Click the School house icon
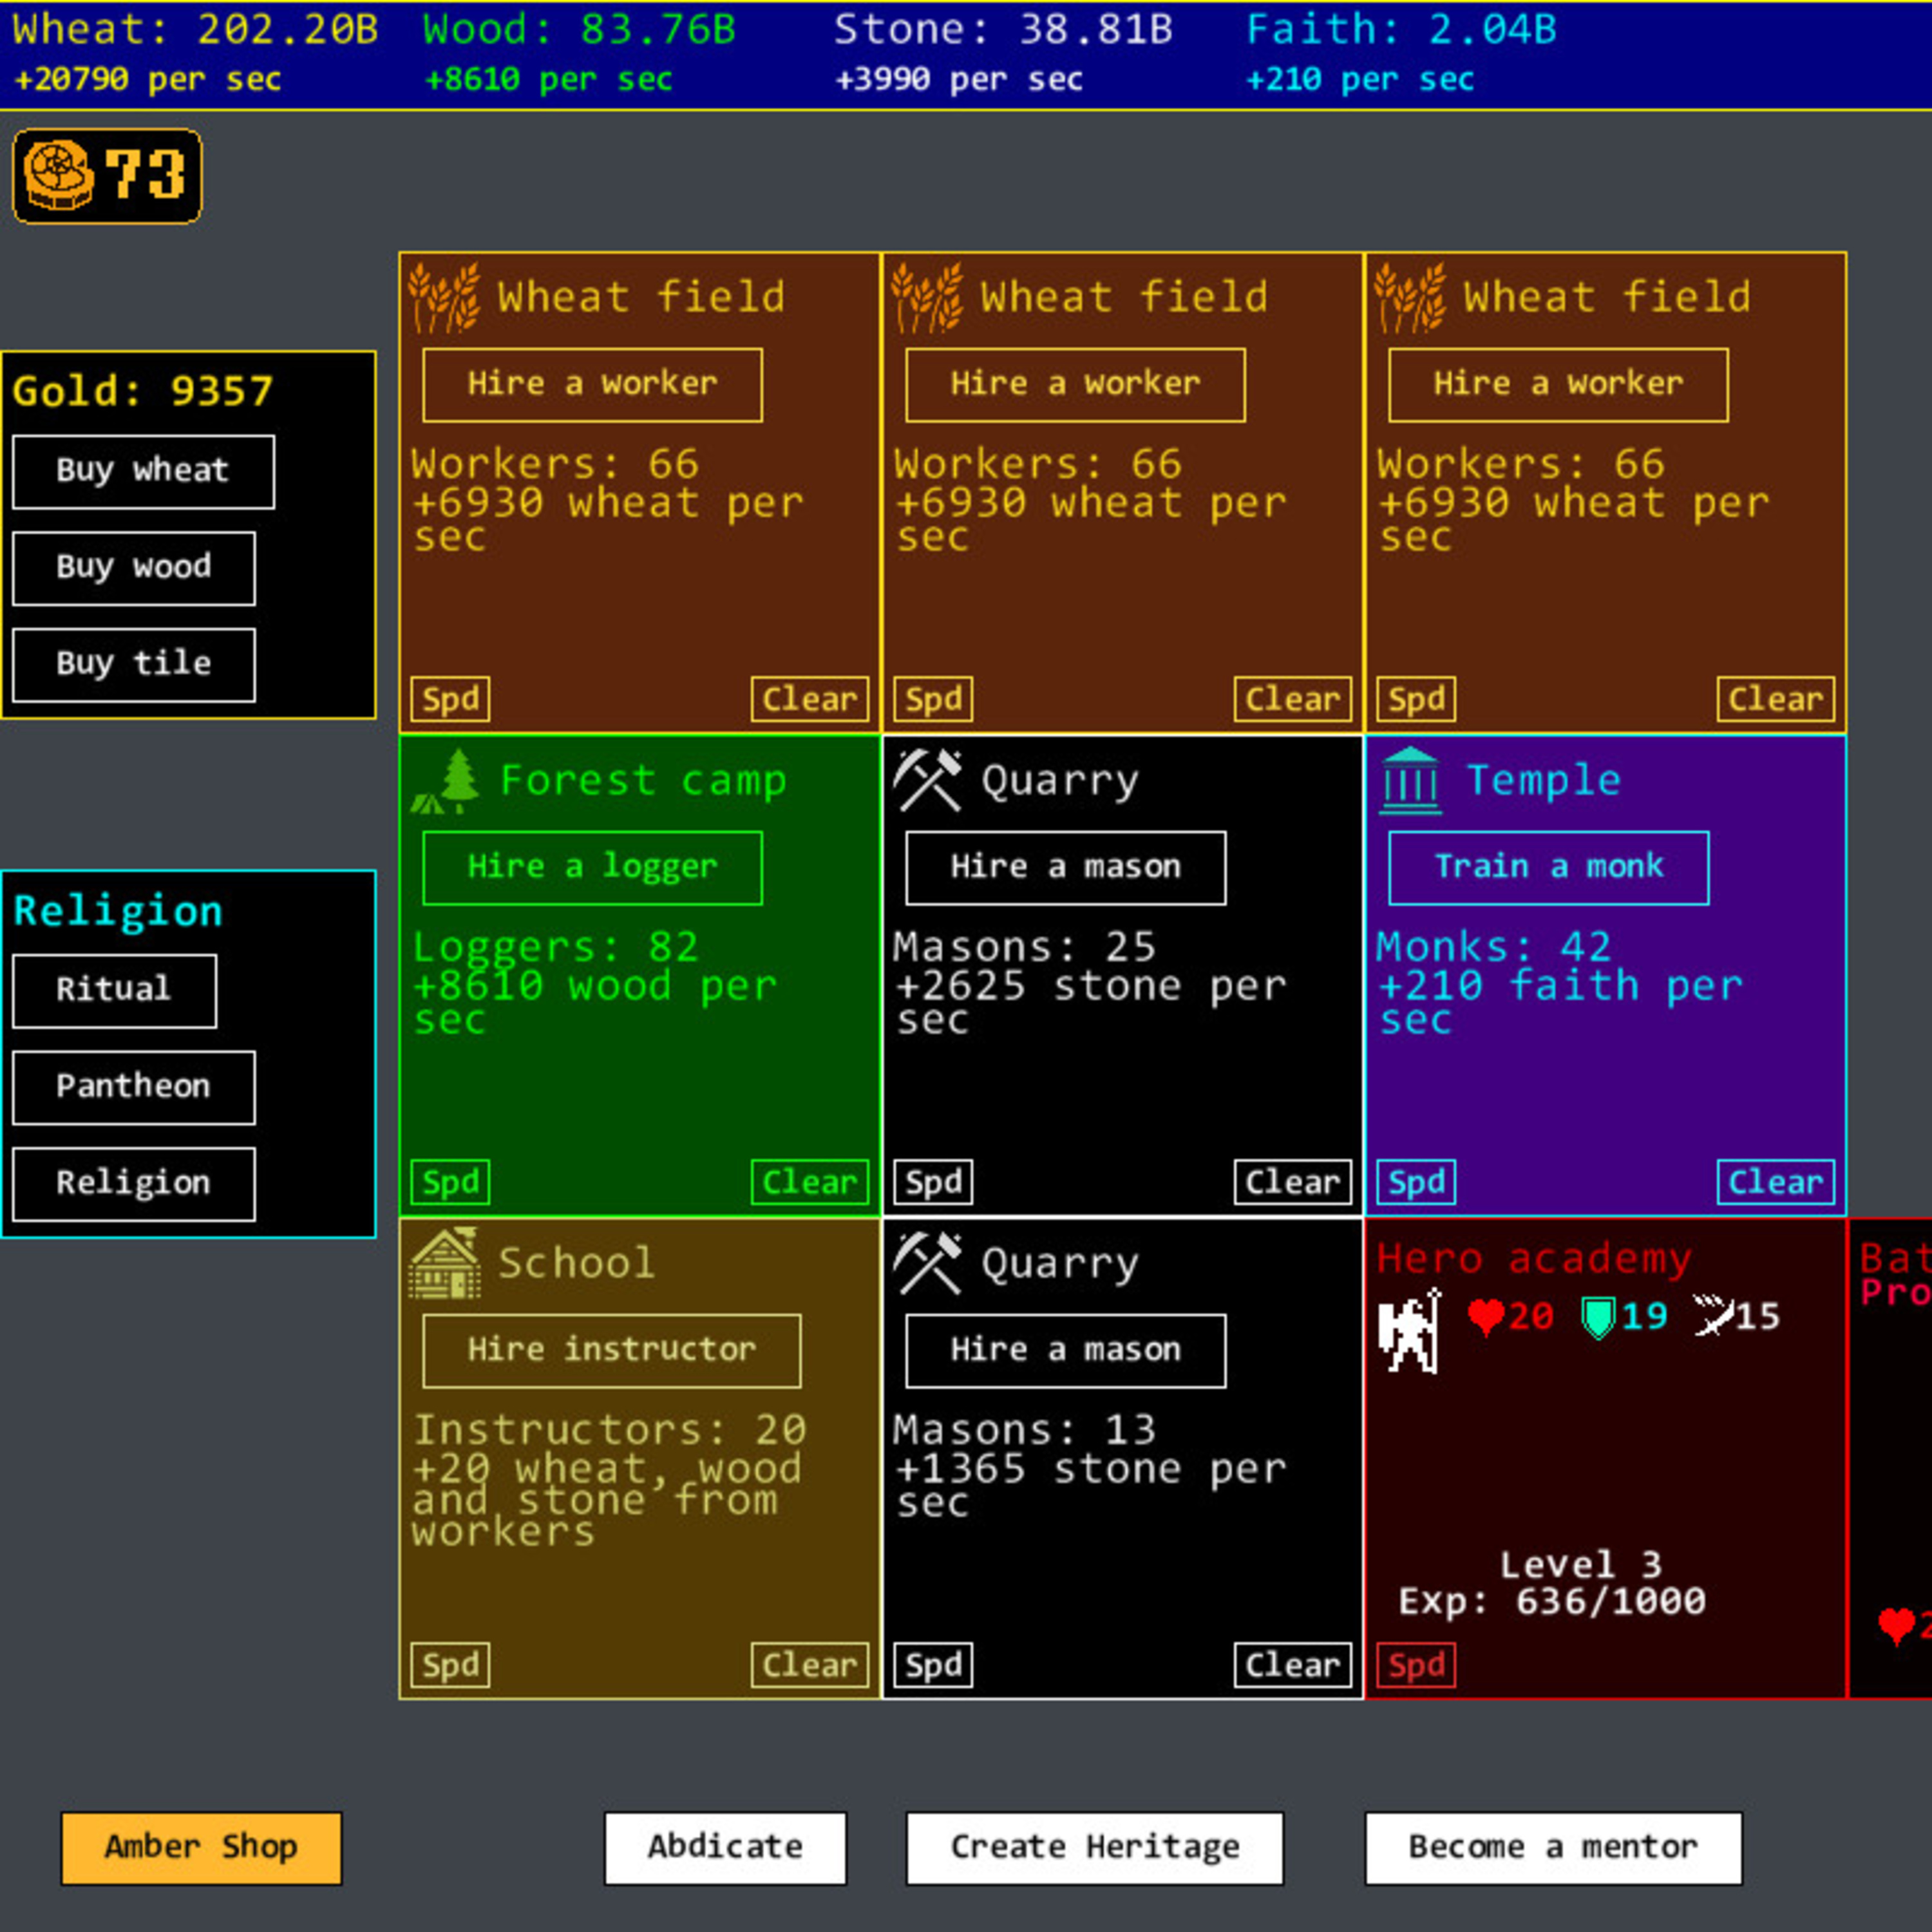This screenshot has width=1932, height=1932. (445, 1264)
